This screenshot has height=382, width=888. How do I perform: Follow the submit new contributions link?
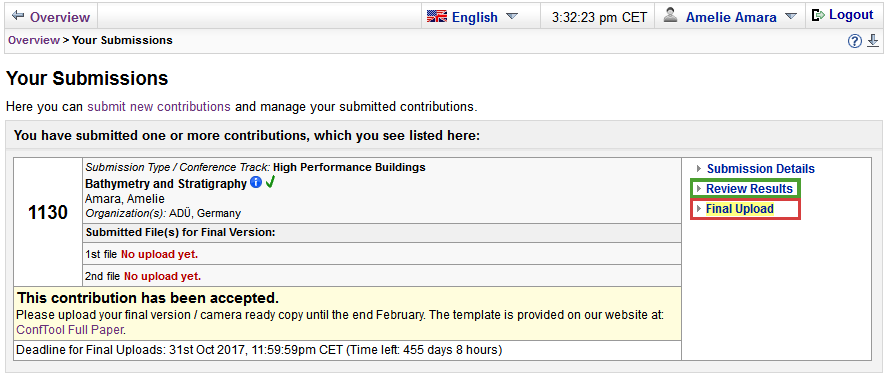click(159, 106)
